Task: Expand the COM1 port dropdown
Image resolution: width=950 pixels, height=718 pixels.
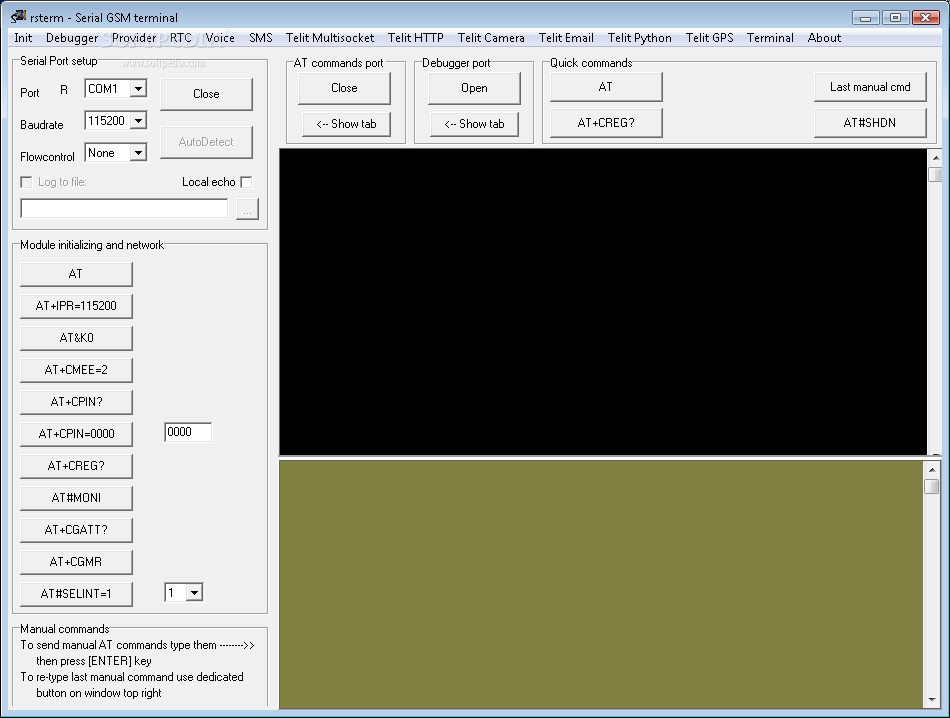Action: coord(138,88)
